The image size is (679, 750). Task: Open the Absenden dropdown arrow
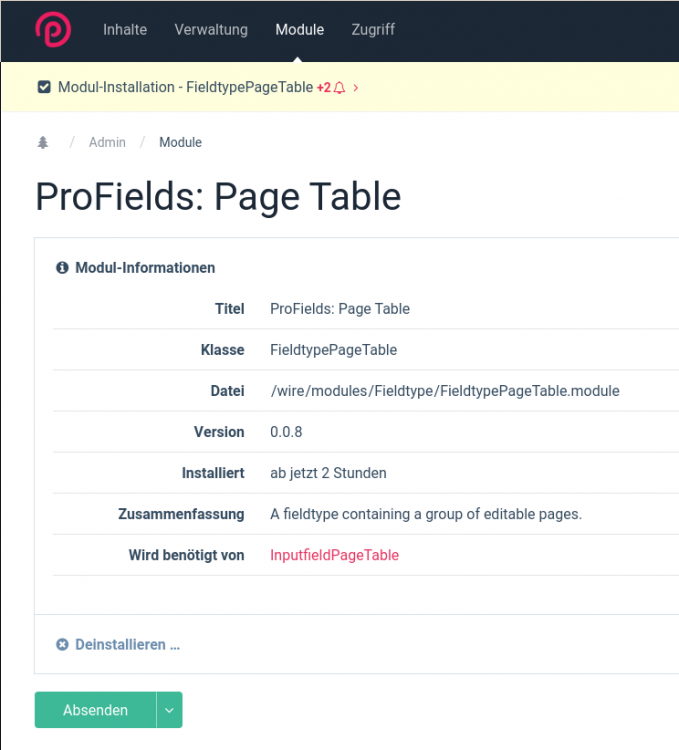tap(169, 710)
